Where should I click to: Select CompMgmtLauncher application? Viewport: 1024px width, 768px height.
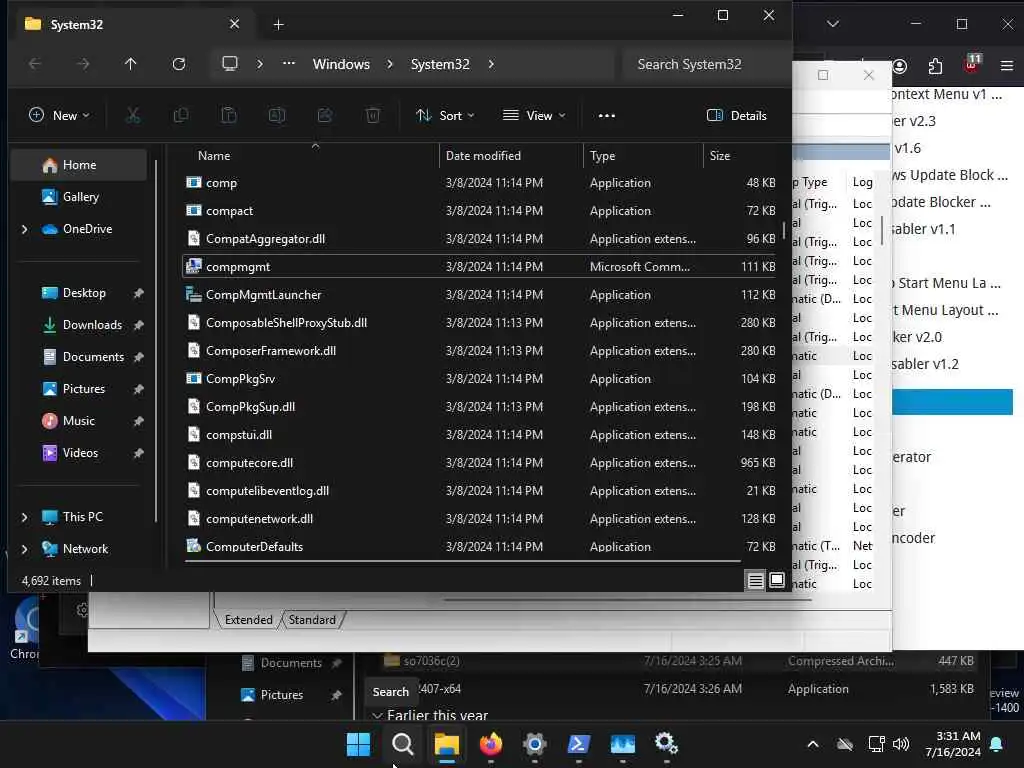pyautogui.click(x=480, y=295)
